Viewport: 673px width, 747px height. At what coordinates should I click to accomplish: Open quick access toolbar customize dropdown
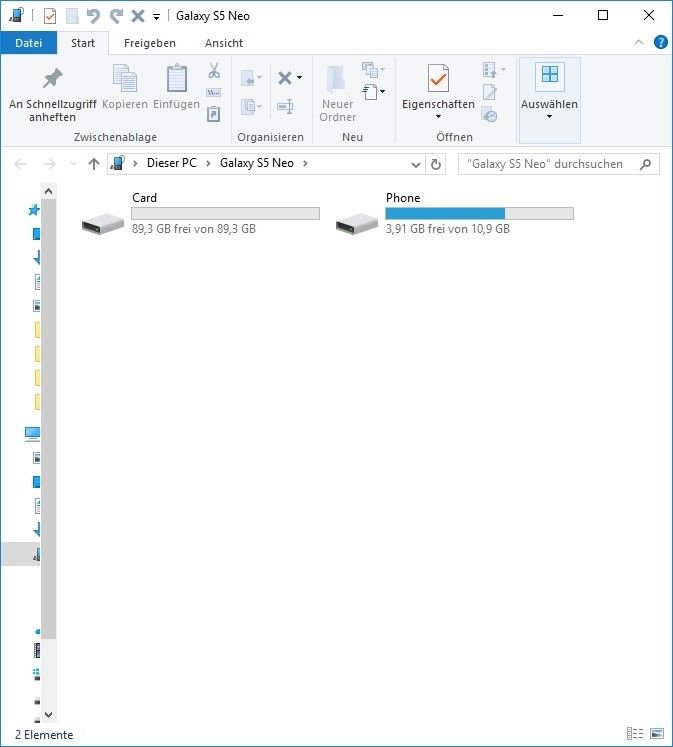pos(156,17)
